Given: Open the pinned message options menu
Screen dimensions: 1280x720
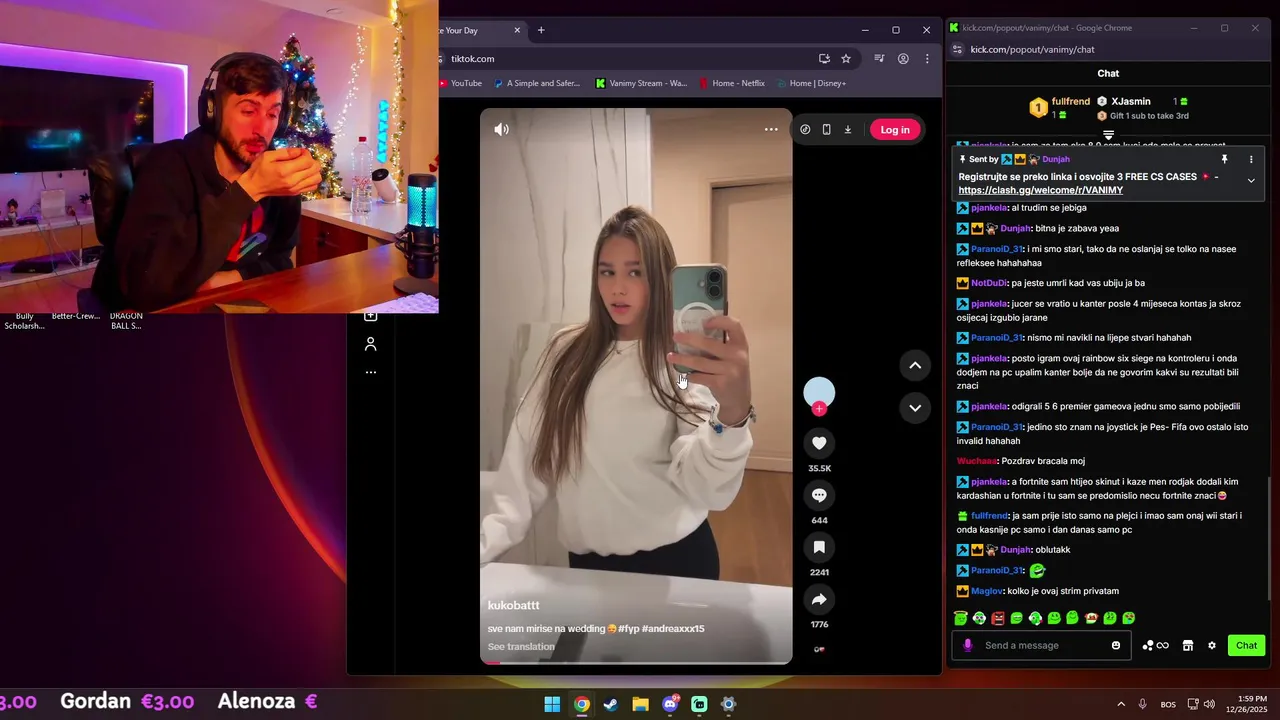Looking at the screenshot, I should click(x=1250, y=159).
